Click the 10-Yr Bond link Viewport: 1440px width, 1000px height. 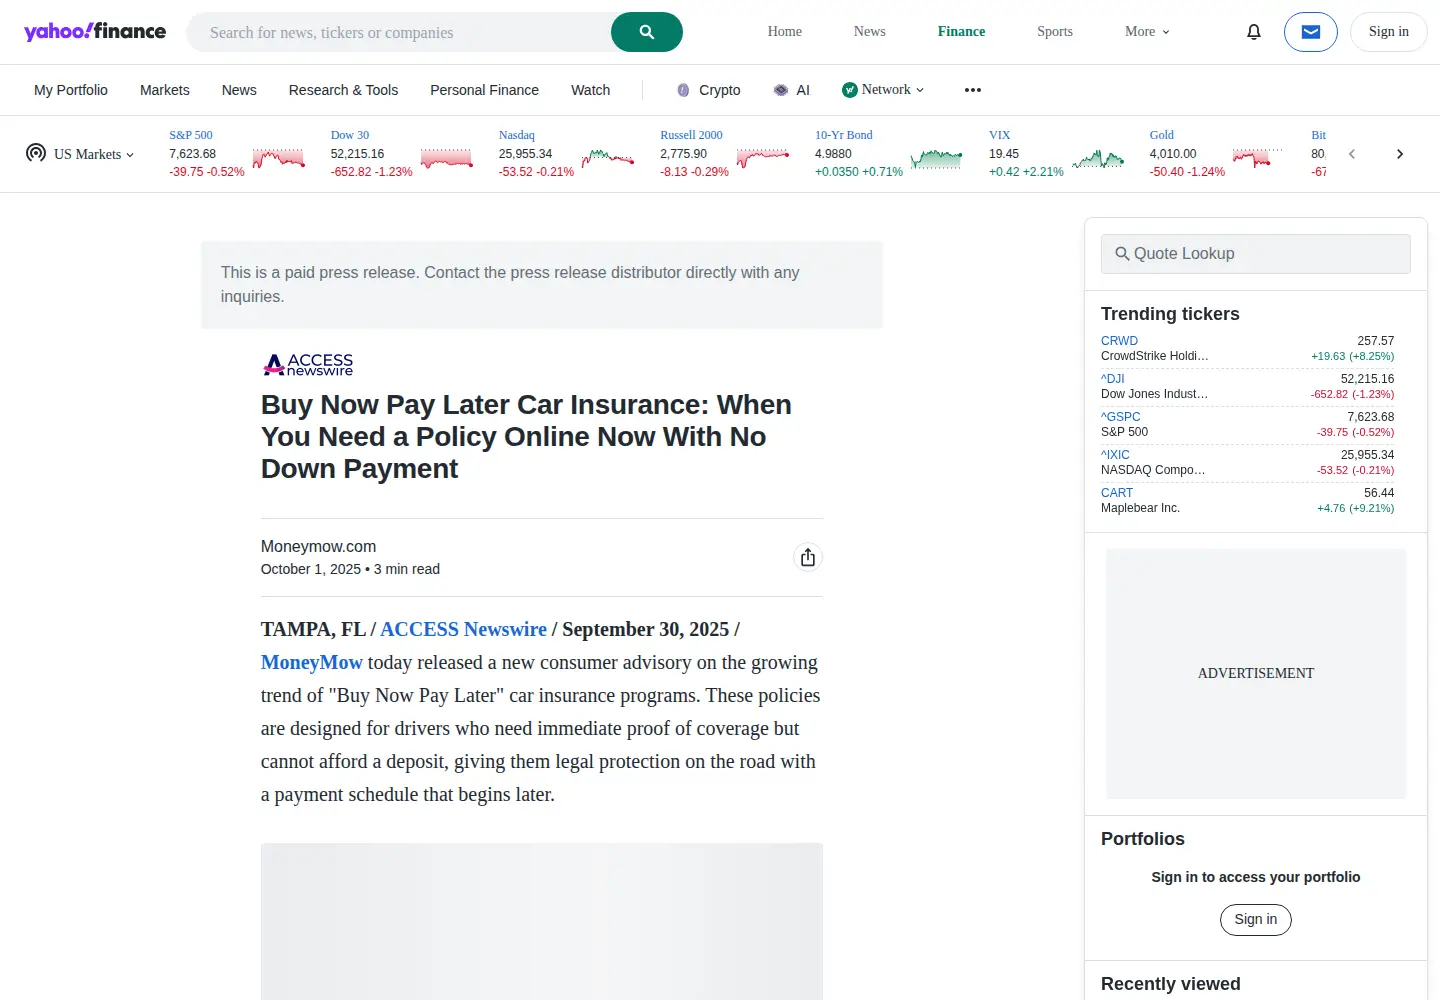(843, 135)
